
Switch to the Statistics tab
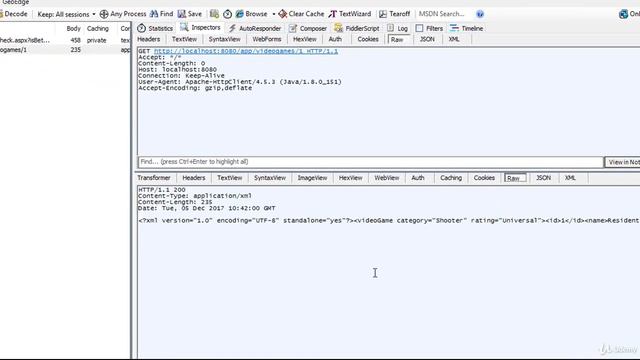pyautogui.click(x=155, y=28)
